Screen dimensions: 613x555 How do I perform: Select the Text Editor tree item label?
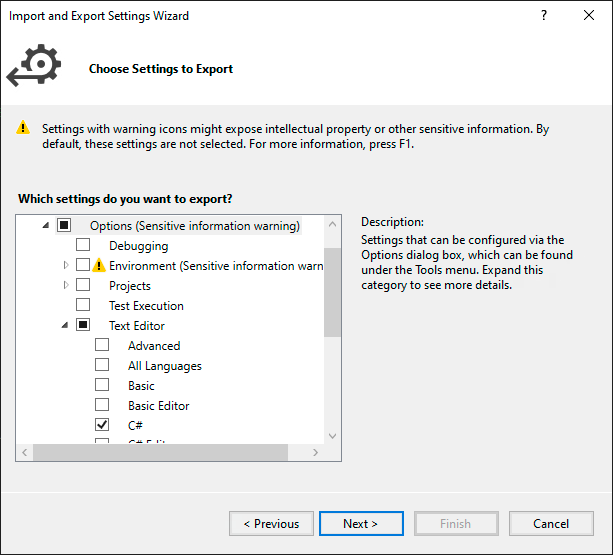pyautogui.click(x=137, y=326)
